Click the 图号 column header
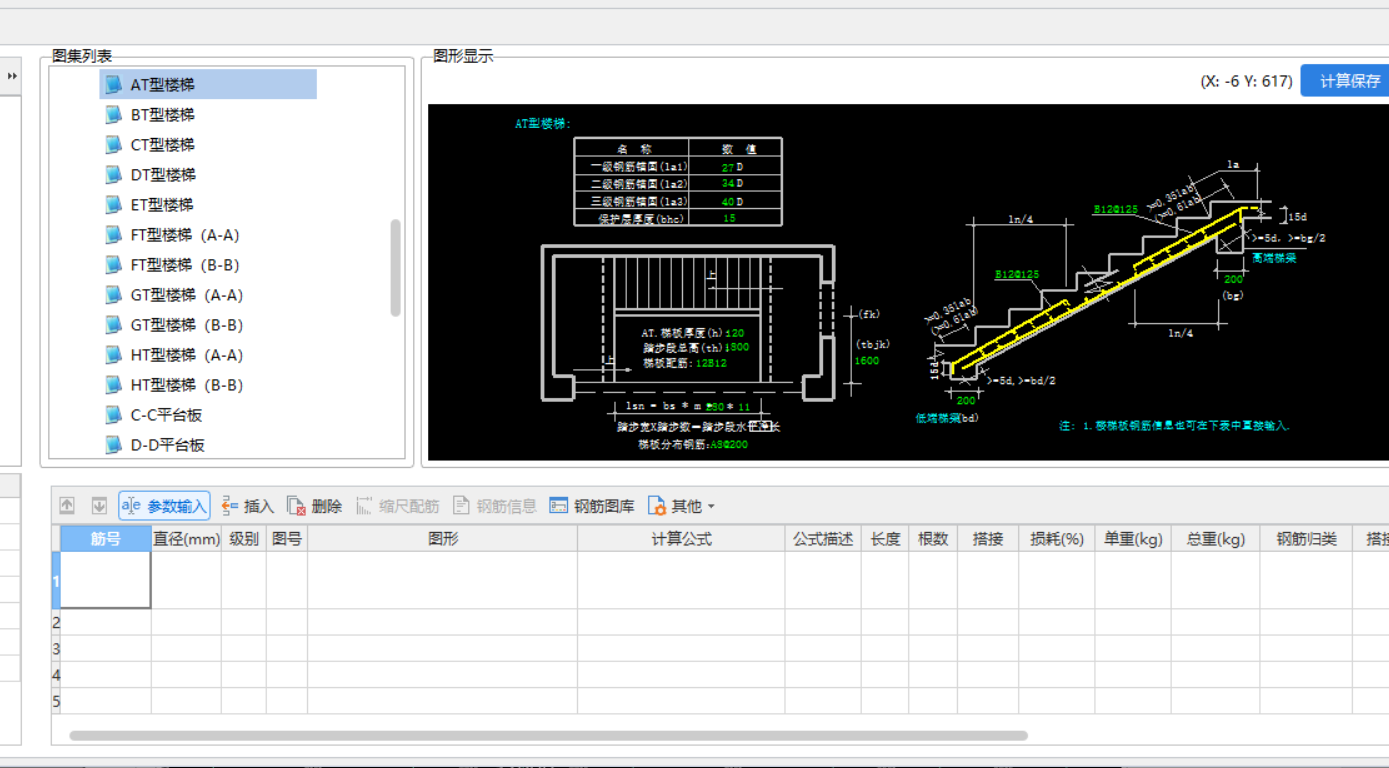1389x768 pixels. [x=287, y=539]
